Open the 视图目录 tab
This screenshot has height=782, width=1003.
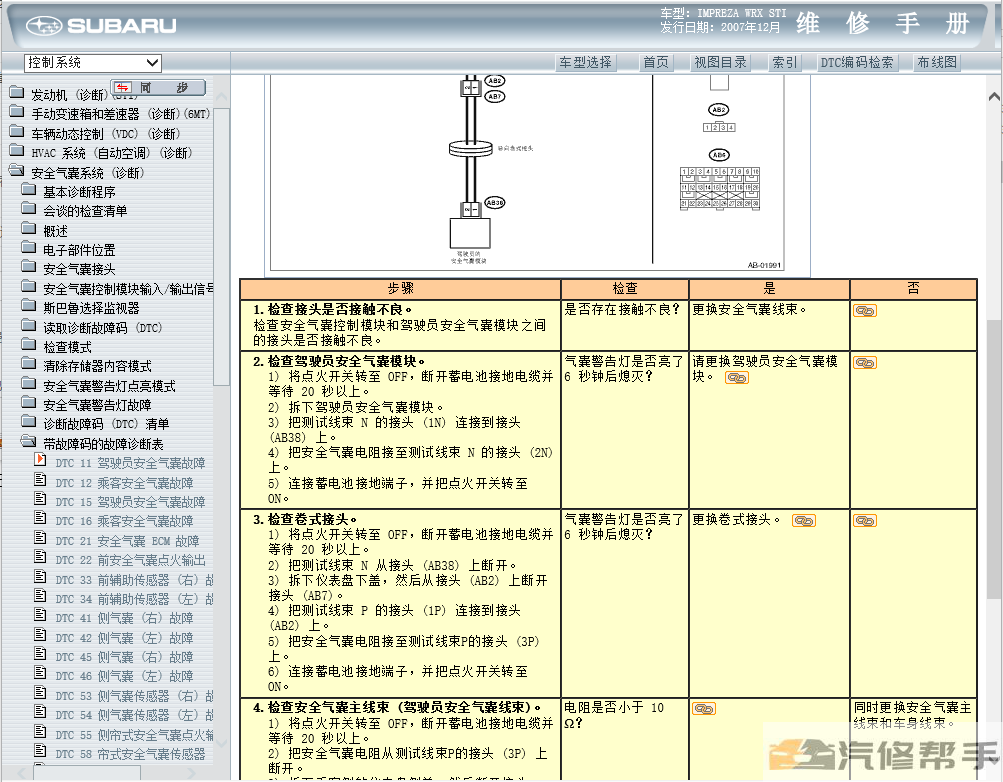coord(720,63)
